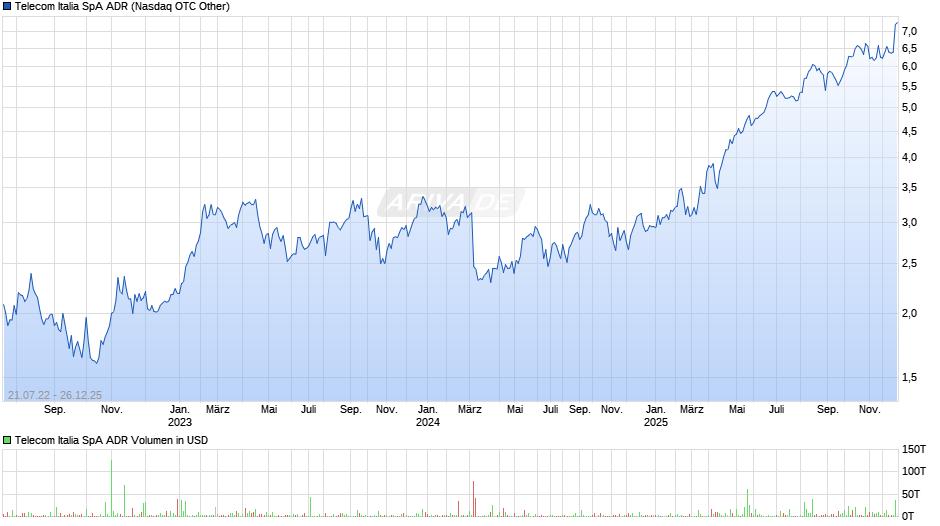Click the 0T volume axis label
Image resolution: width=940 pixels, height=526 pixels.
[908, 516]
